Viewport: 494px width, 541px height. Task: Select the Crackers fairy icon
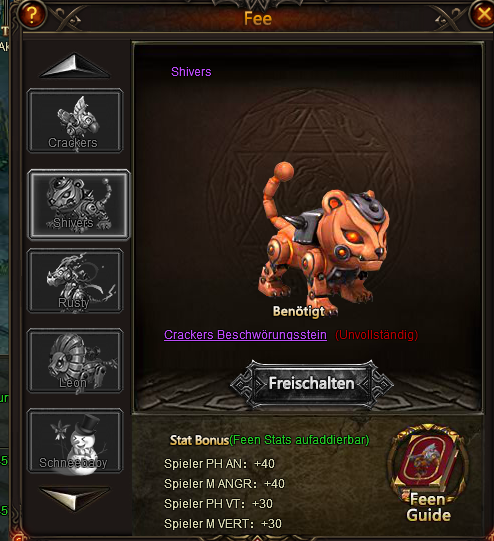[x=75, y=120]
